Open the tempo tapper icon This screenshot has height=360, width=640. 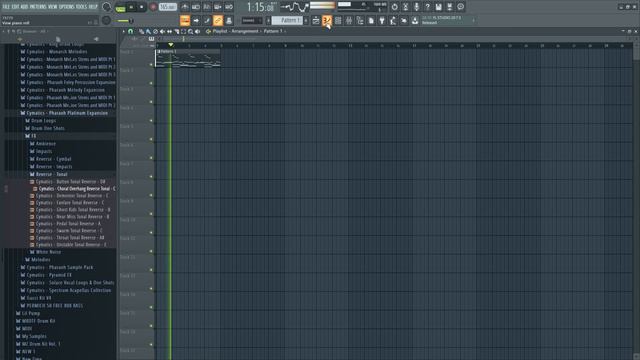tap(393, 20)
